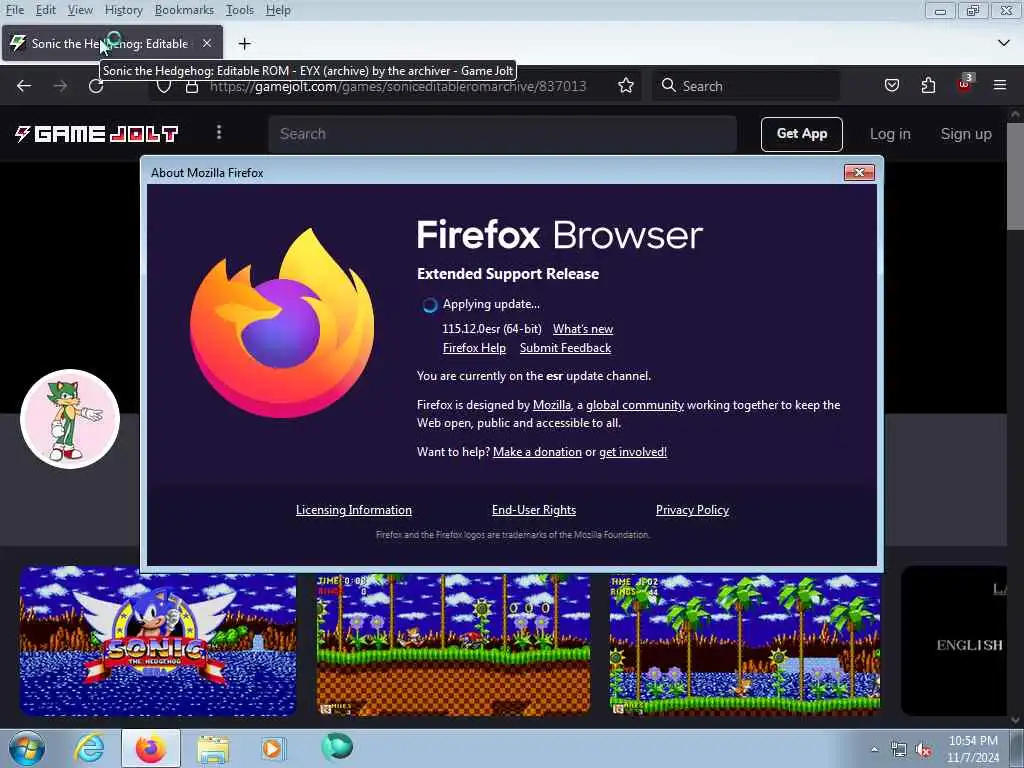This screenshot has height=768, width=1024.
Task: Click the network tray icon
Action: 899,750
